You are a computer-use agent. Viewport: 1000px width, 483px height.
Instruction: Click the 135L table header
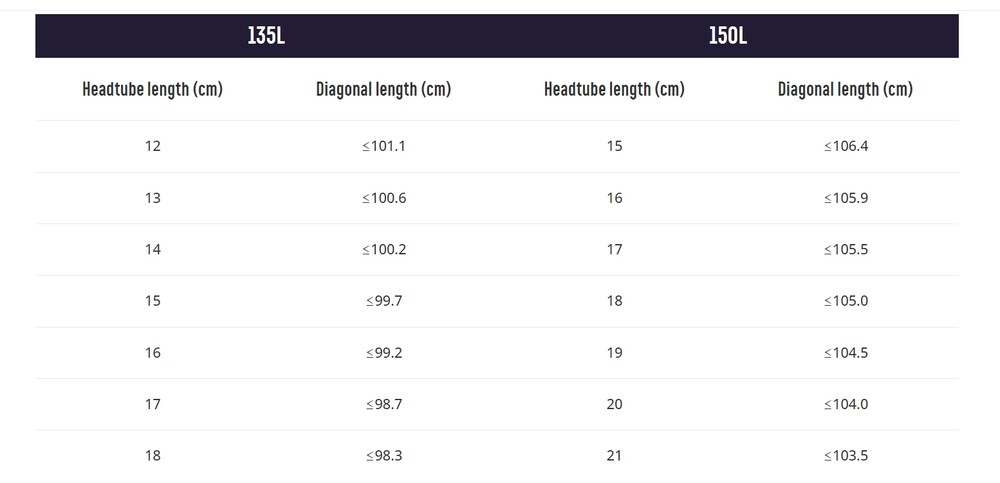[x=266, y=36]
